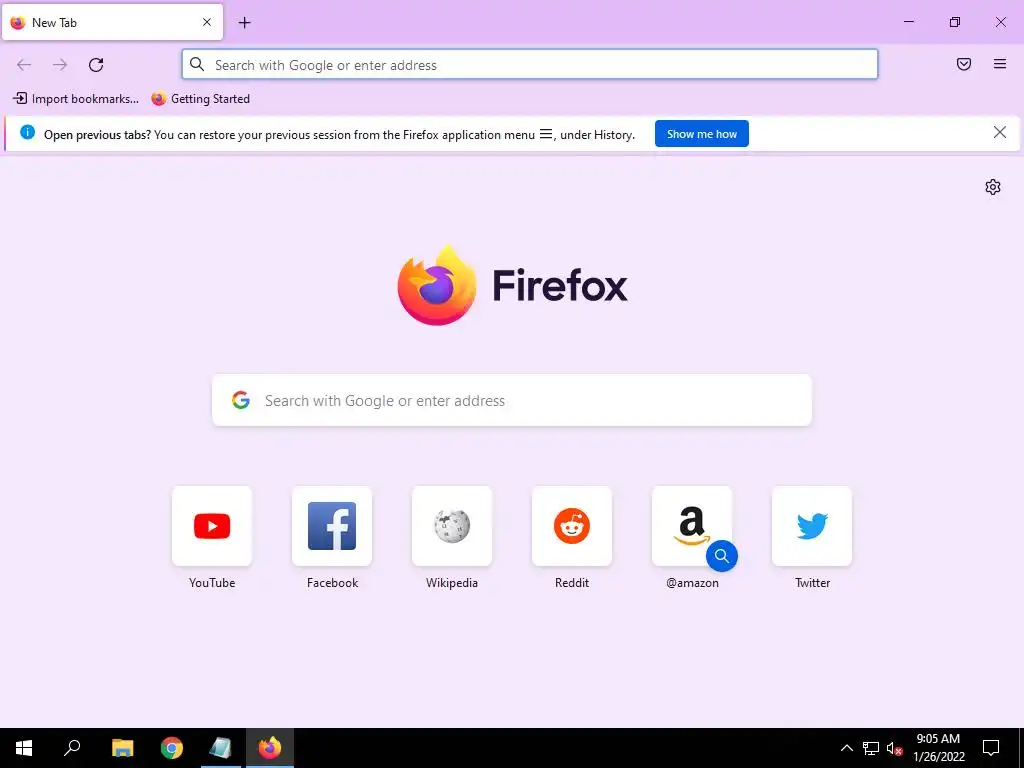The height and width of the screenshot is (768, 1024).
Task: Select the New Tab tab
Action: [x=112, y=22]
